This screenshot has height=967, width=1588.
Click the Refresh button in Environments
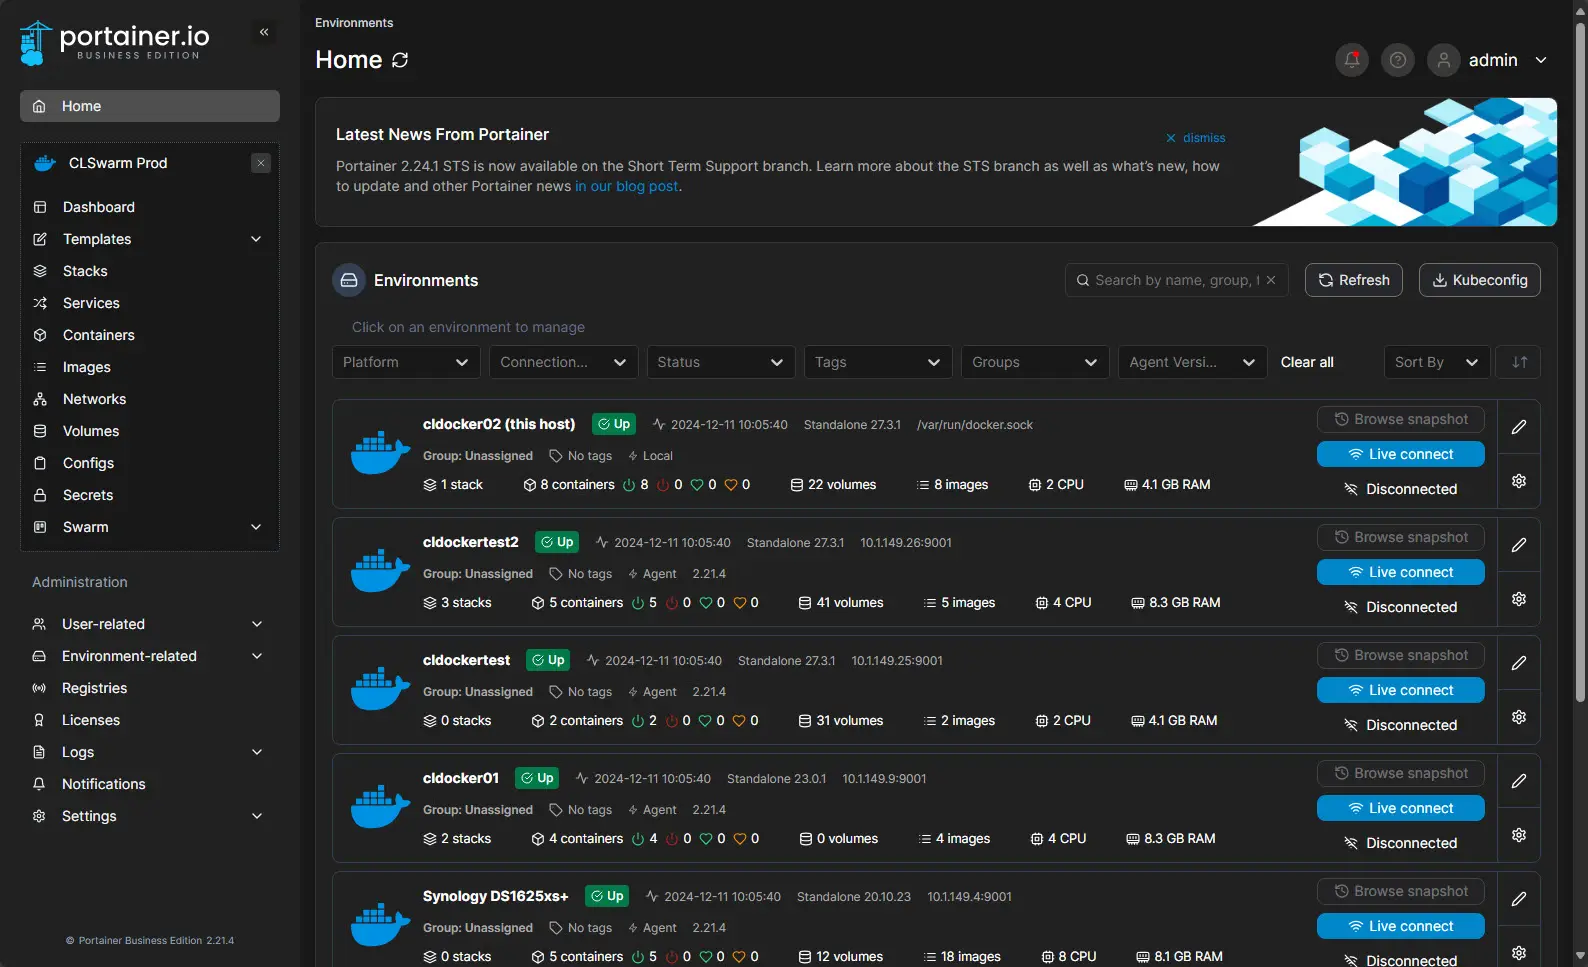point(1354,280)
